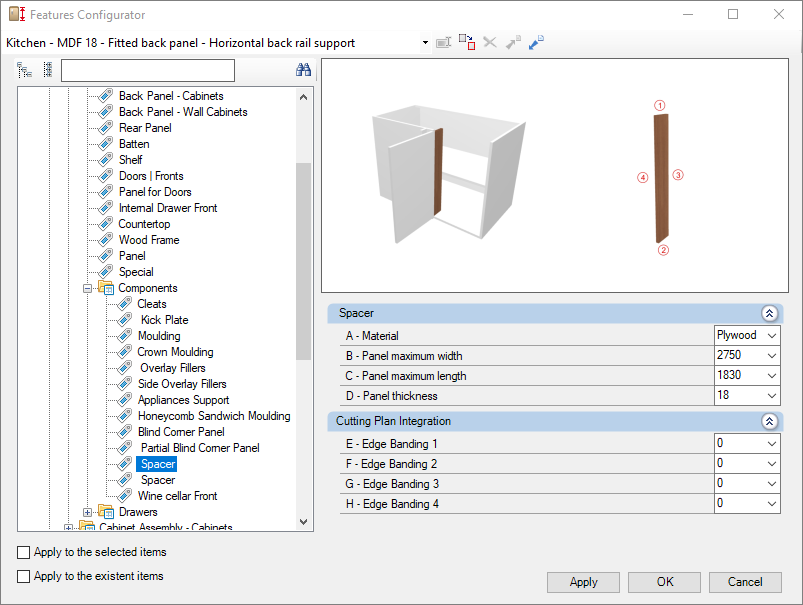Click the rename configuration toolbar icon
The image size is (803, 605).
click(443, 43)
